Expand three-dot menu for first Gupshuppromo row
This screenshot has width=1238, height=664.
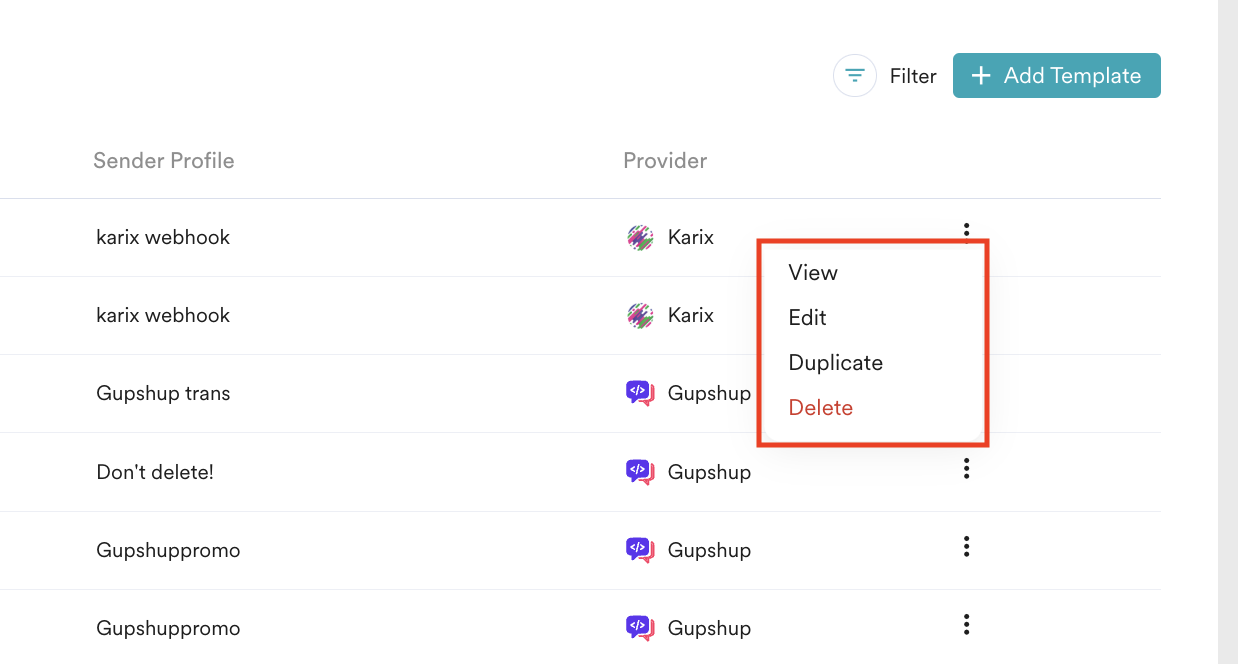tap(966, 547)
